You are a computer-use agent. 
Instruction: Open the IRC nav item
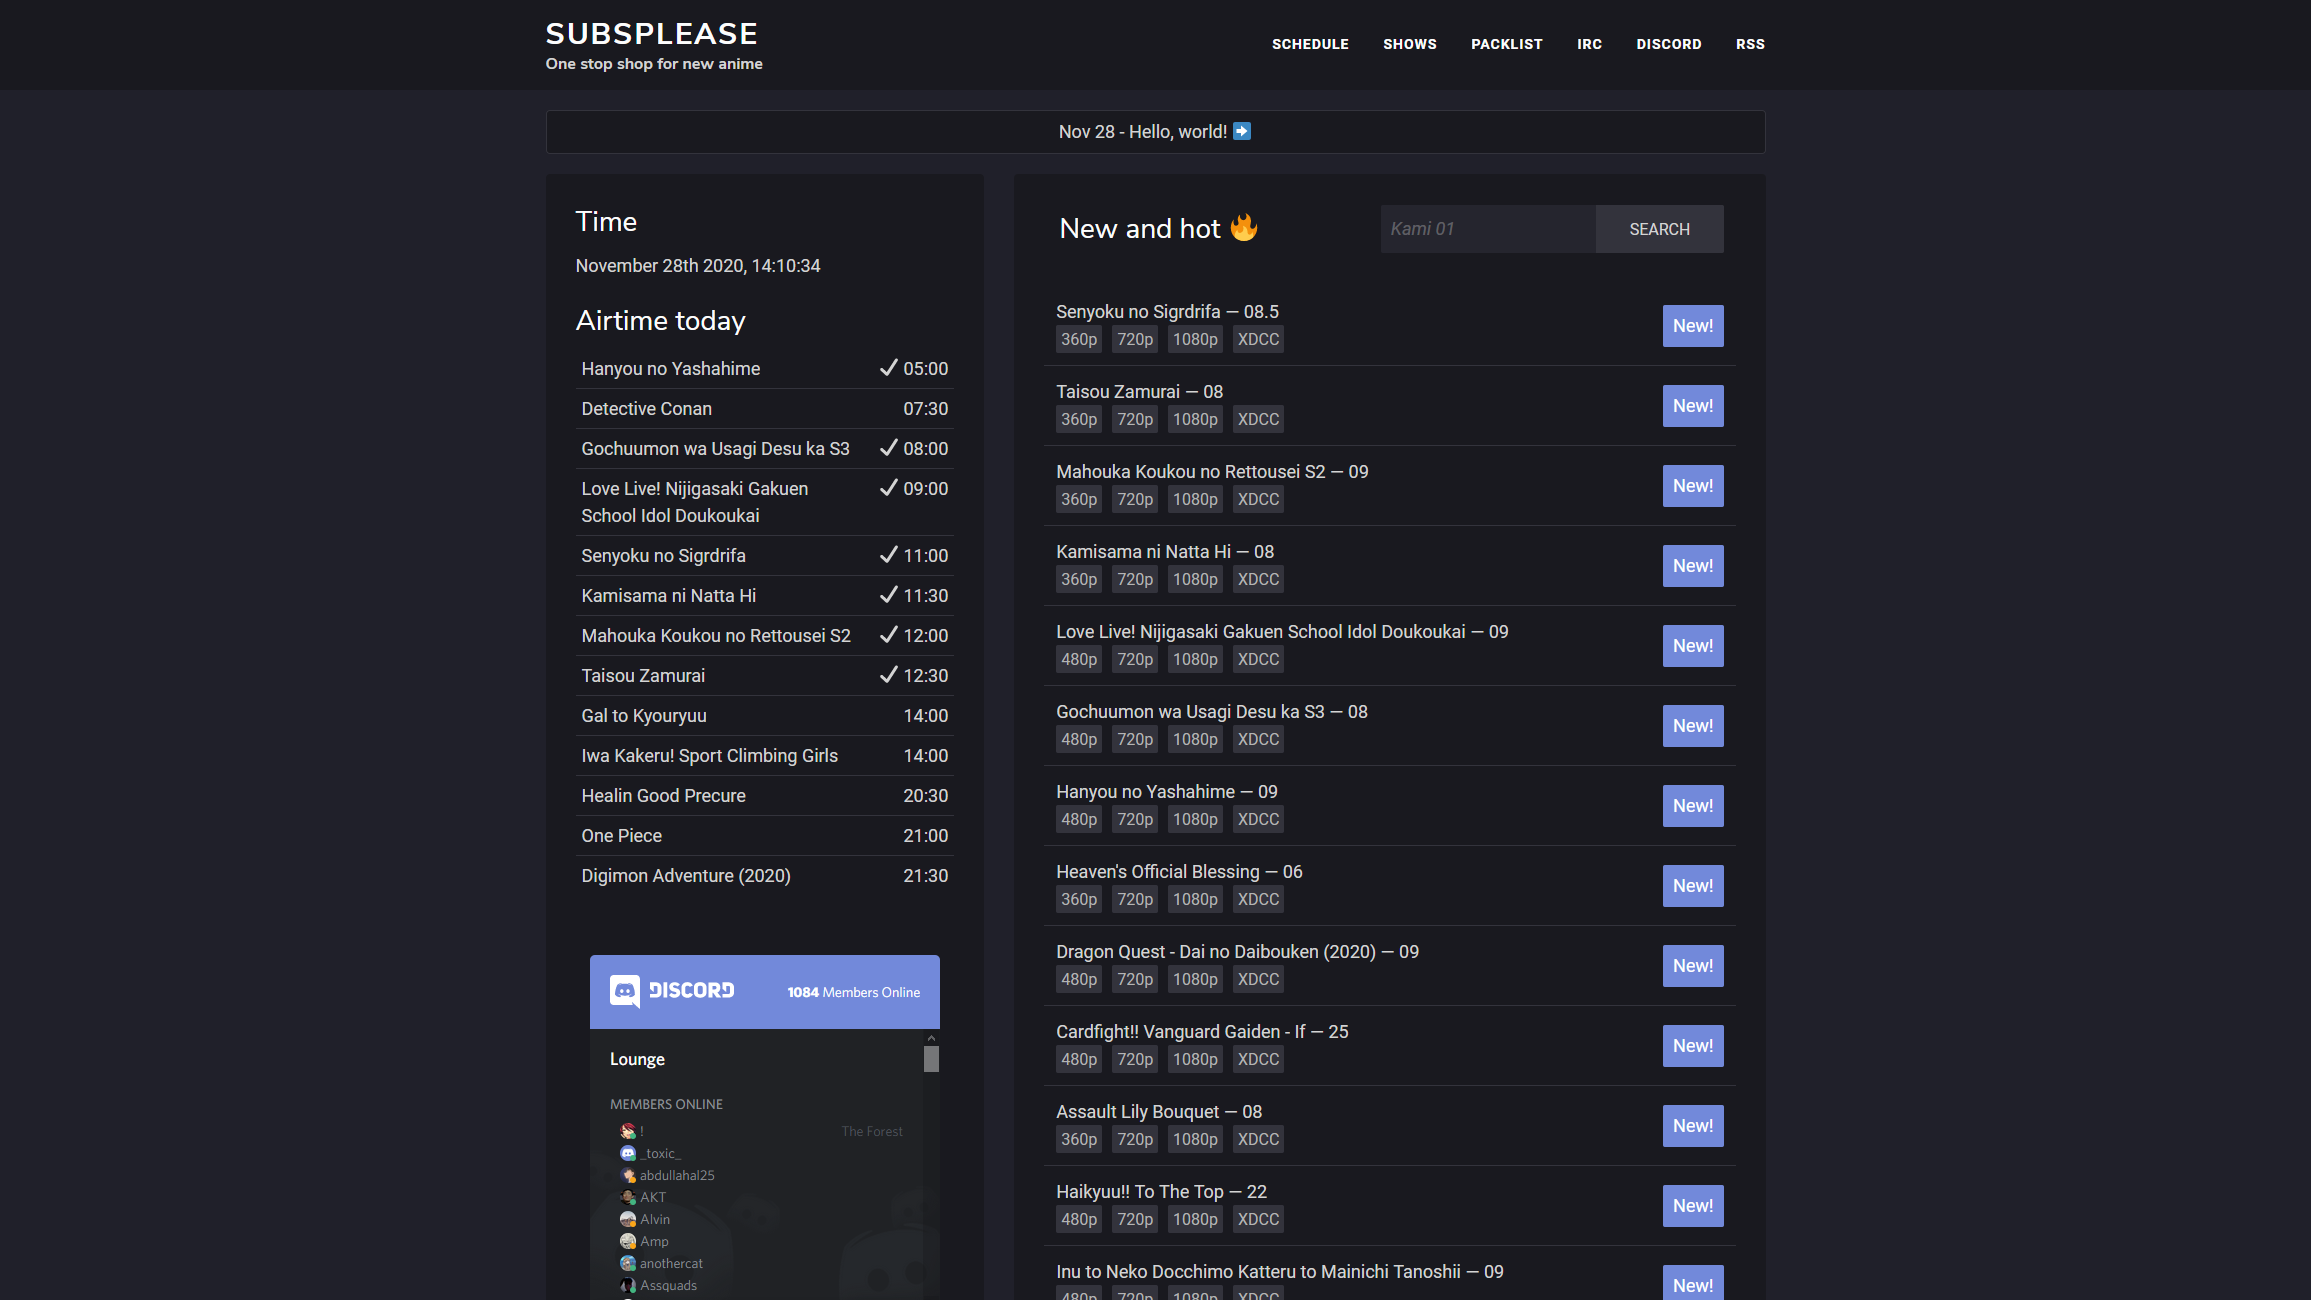[x=1589, y=44]
